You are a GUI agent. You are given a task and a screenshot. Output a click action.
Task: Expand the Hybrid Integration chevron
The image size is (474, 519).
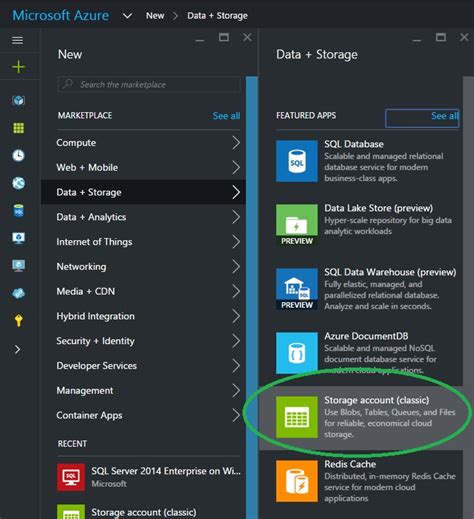click(x=236, y=316)
